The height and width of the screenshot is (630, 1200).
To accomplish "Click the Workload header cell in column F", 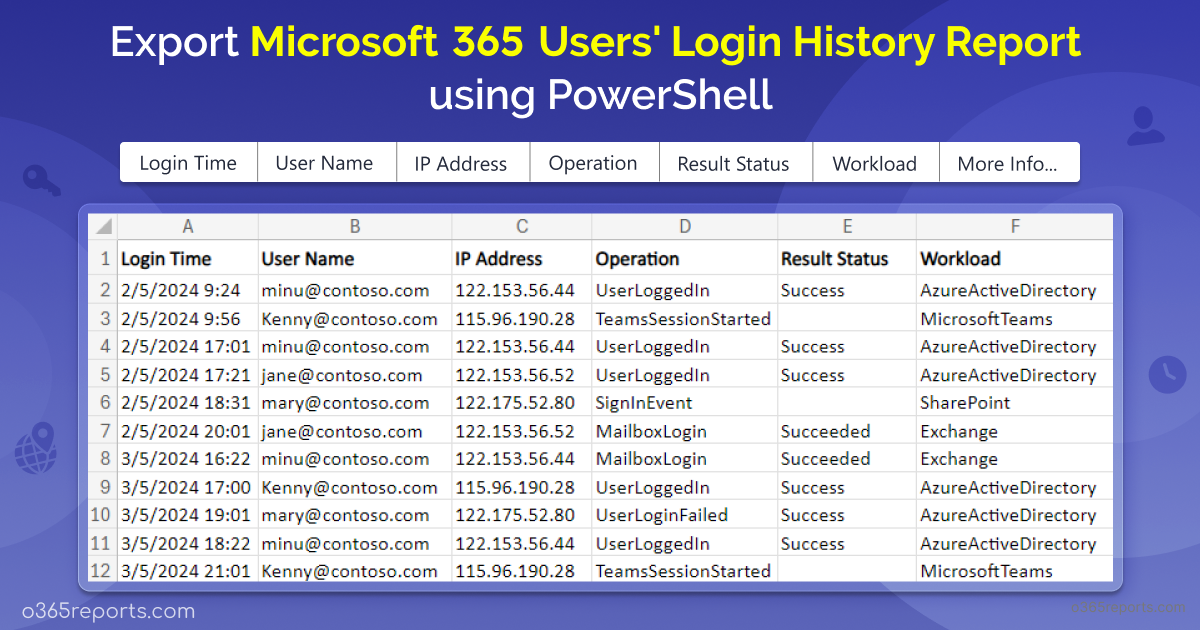I will click(960, 259).
